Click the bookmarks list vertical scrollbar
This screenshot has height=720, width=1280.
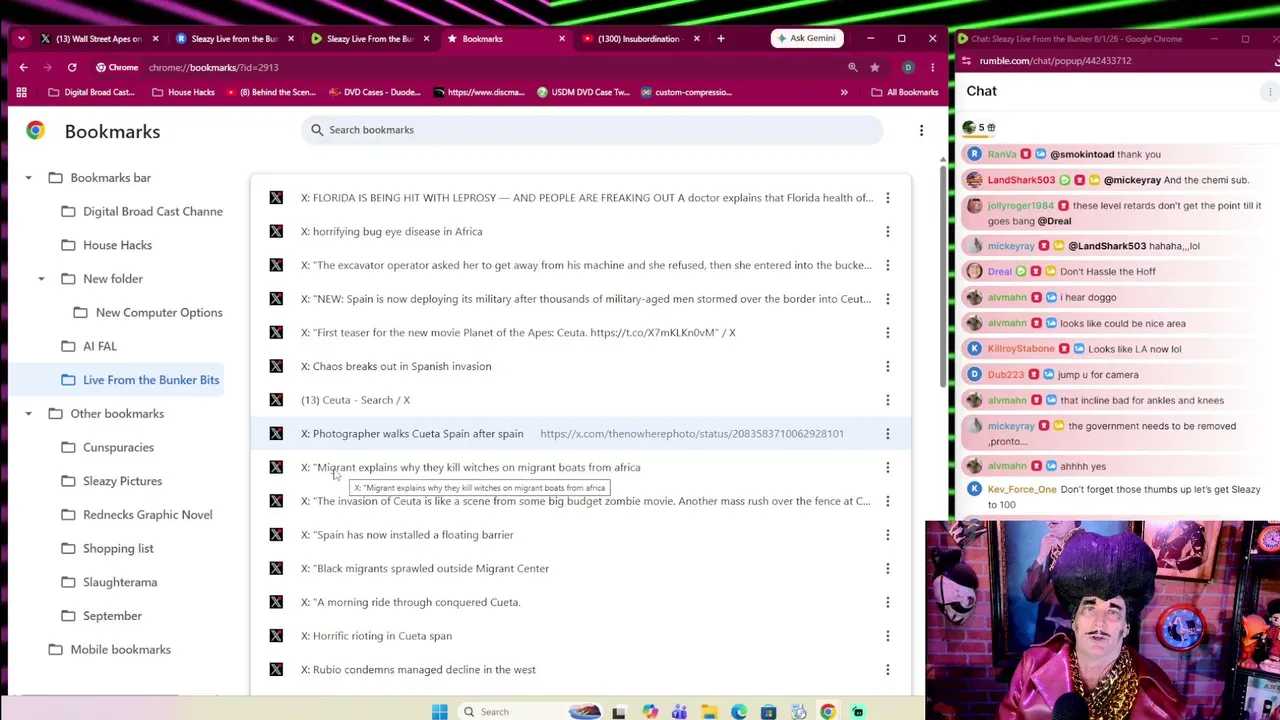tap(942, 275)
